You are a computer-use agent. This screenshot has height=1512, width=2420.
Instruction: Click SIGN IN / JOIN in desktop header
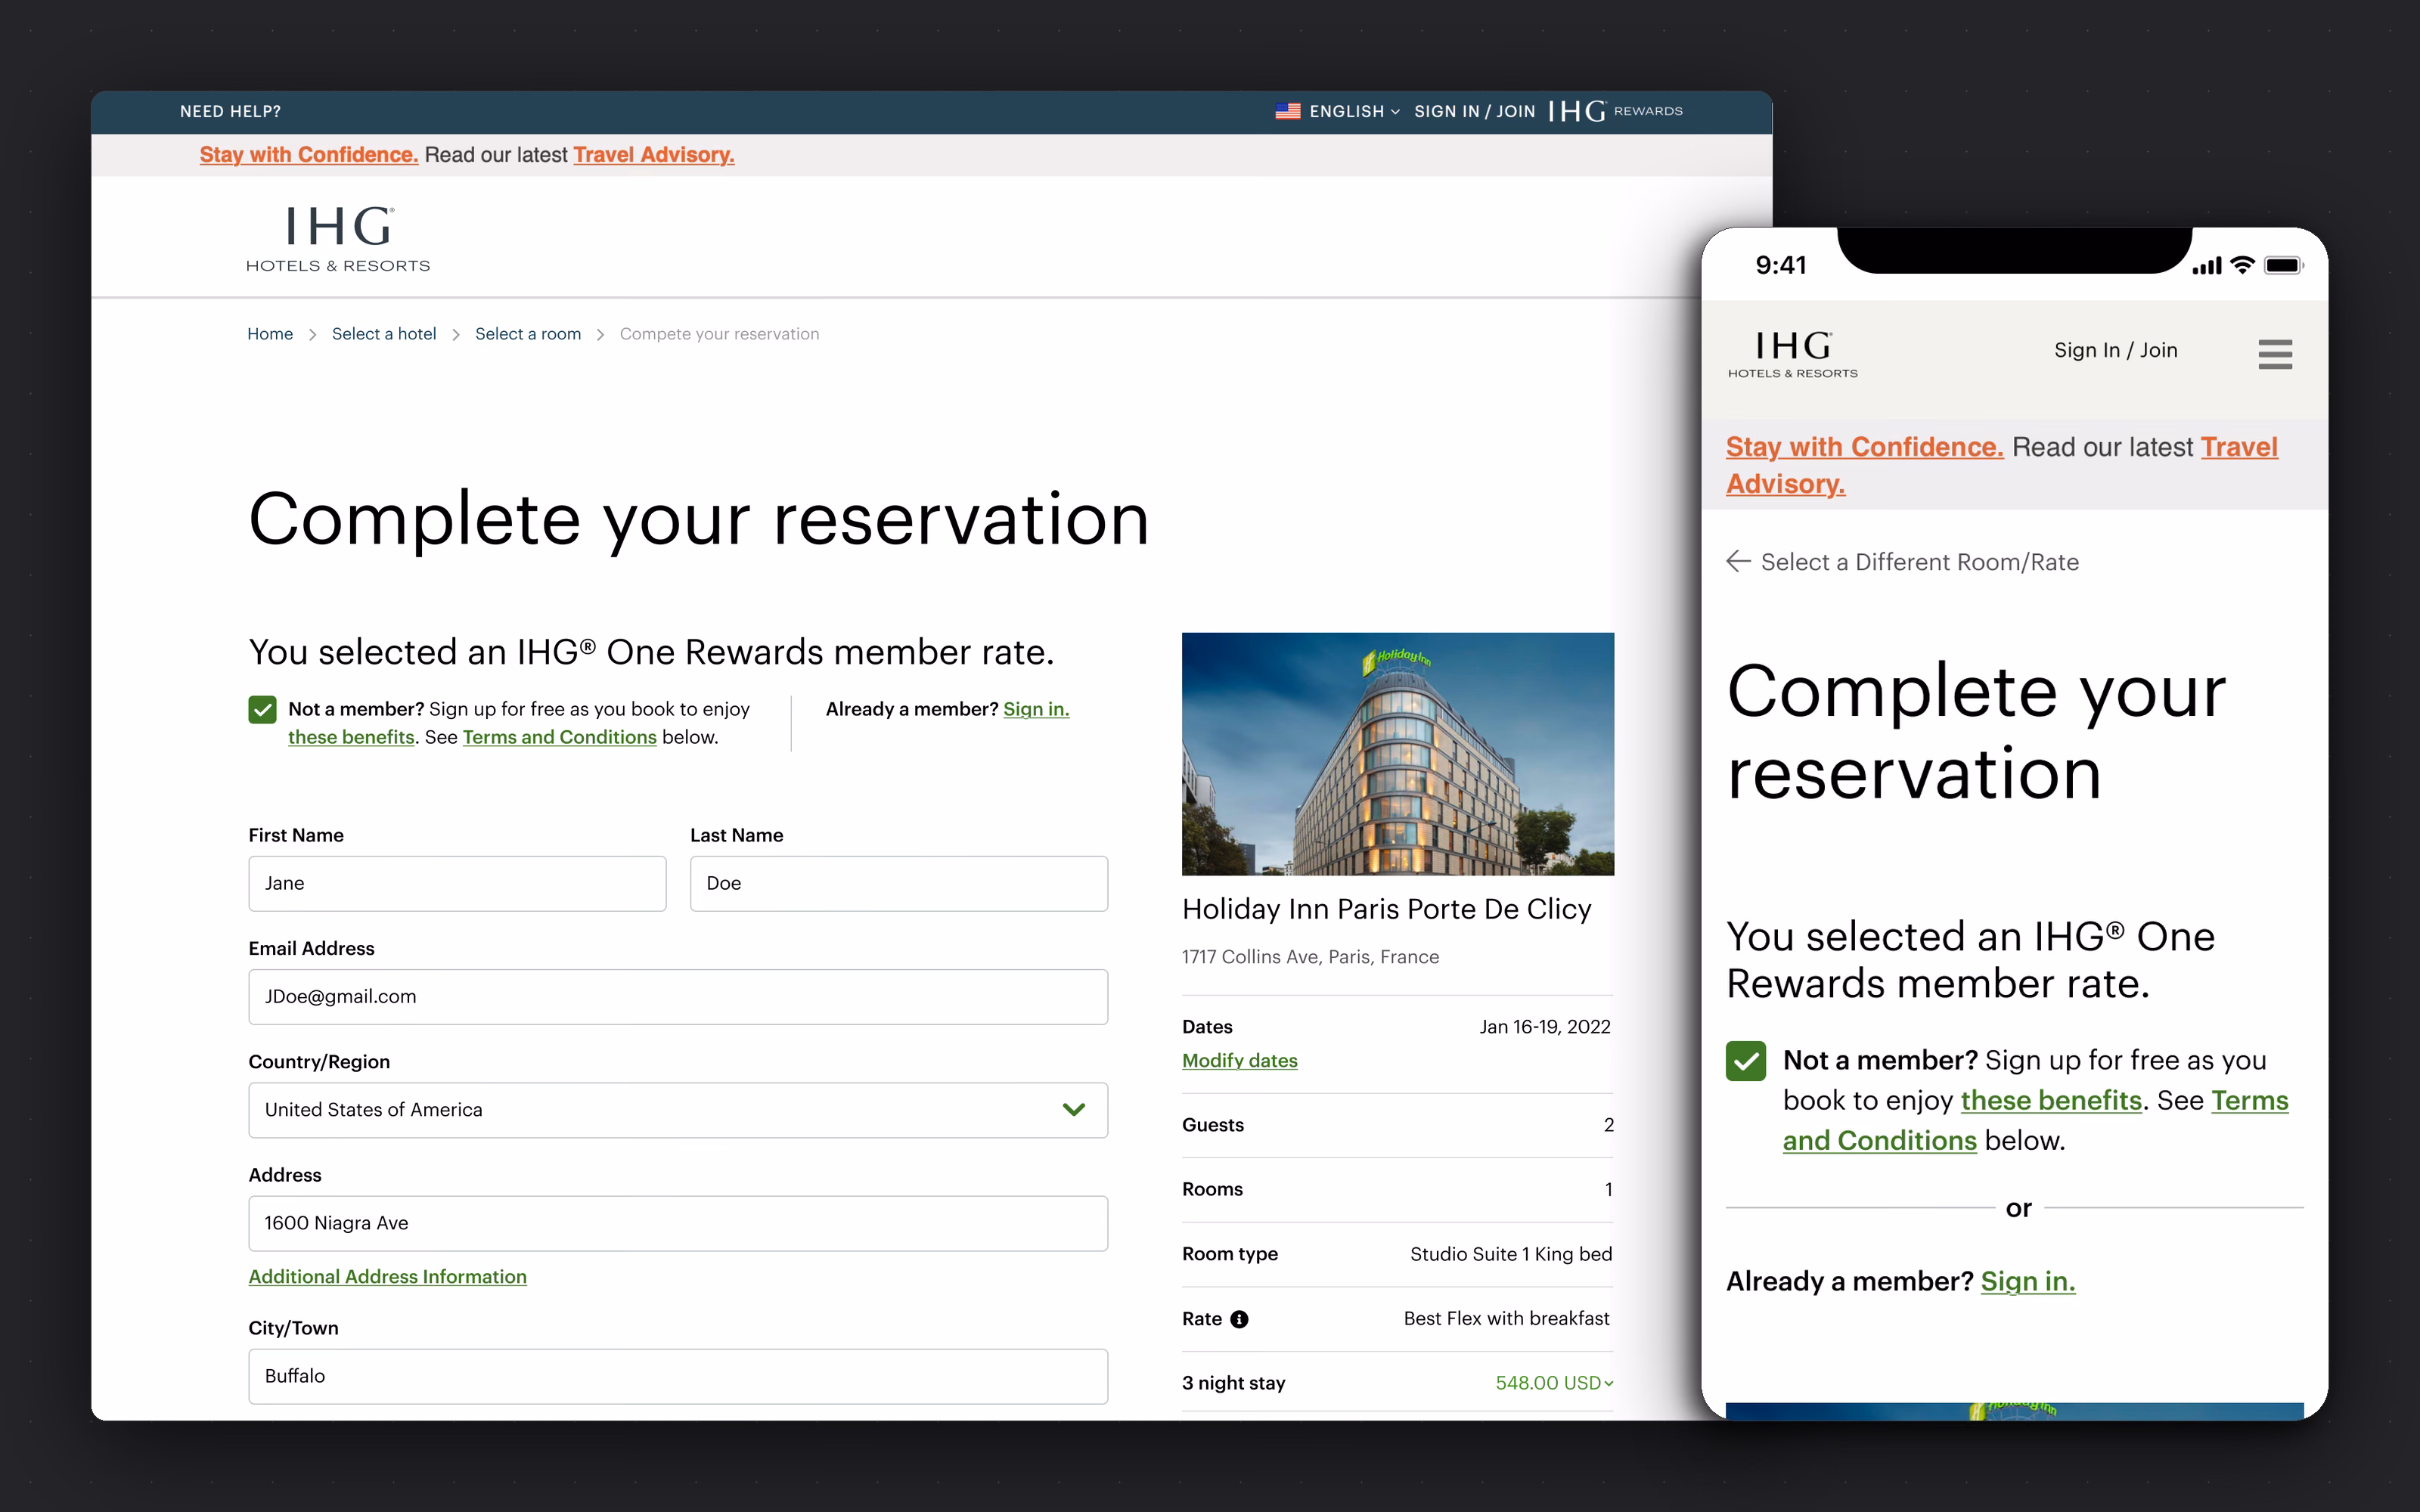click(1474, 111)
